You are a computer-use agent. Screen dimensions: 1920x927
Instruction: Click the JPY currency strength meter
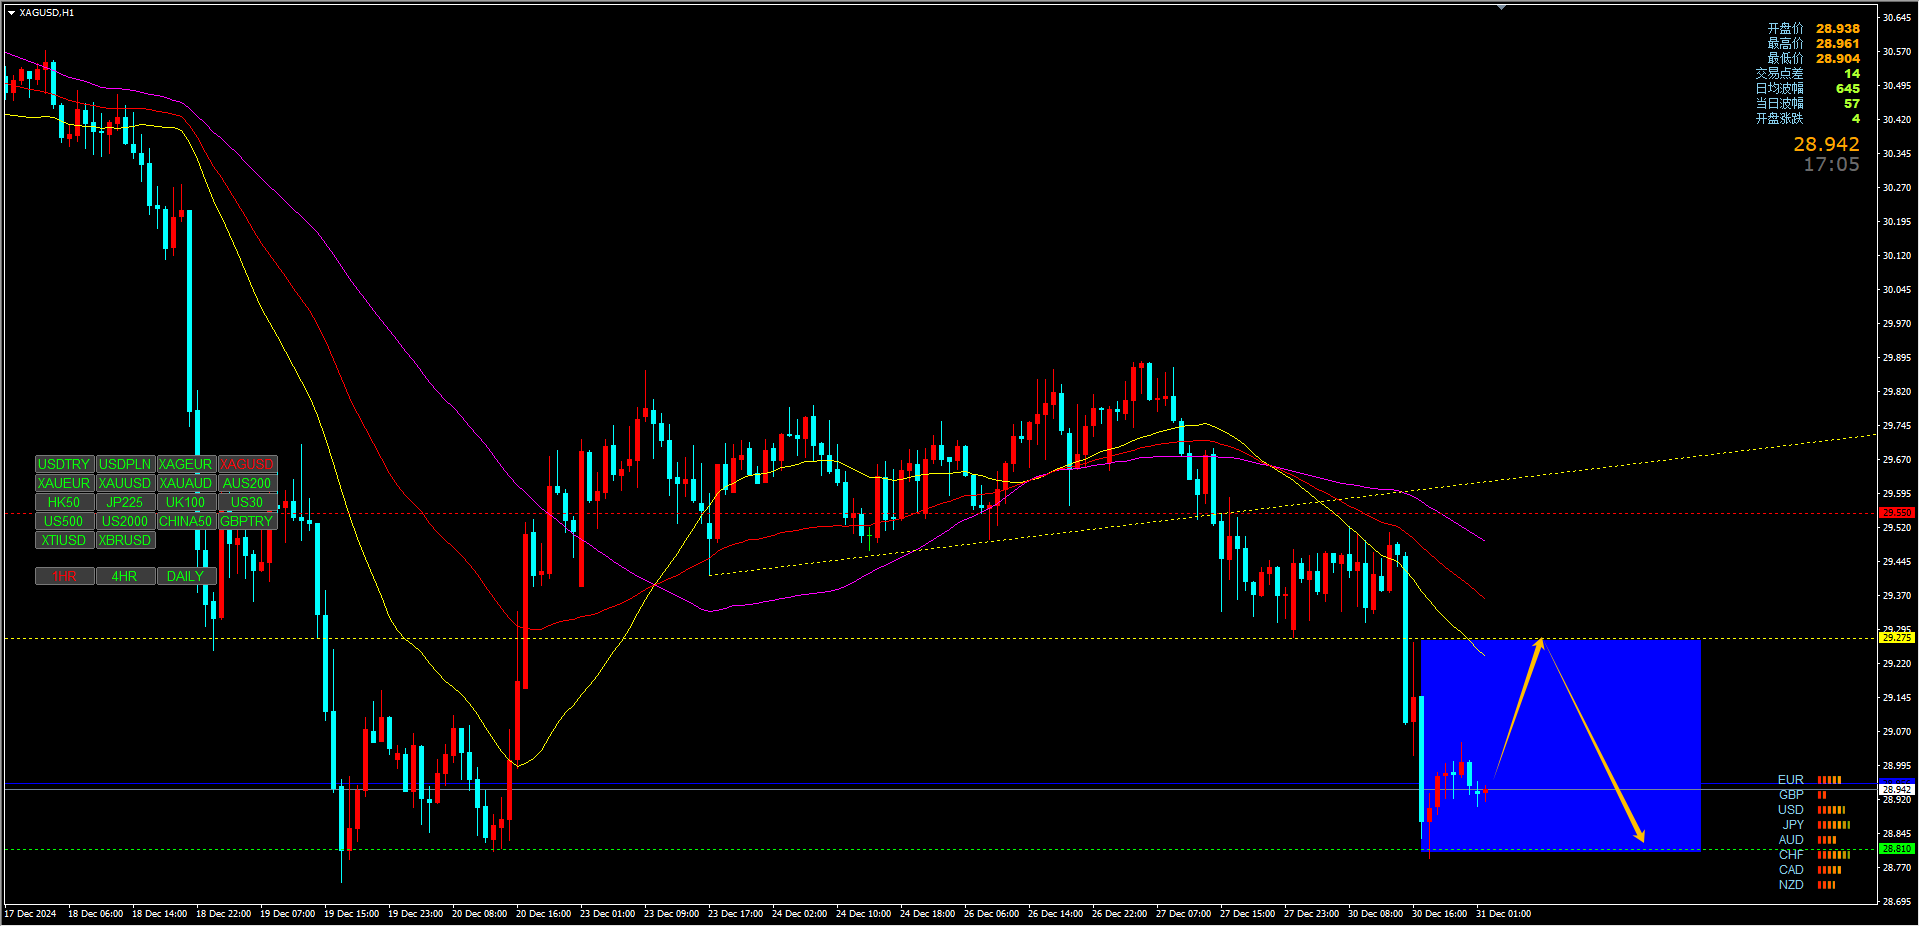[x=1834, y=825]
